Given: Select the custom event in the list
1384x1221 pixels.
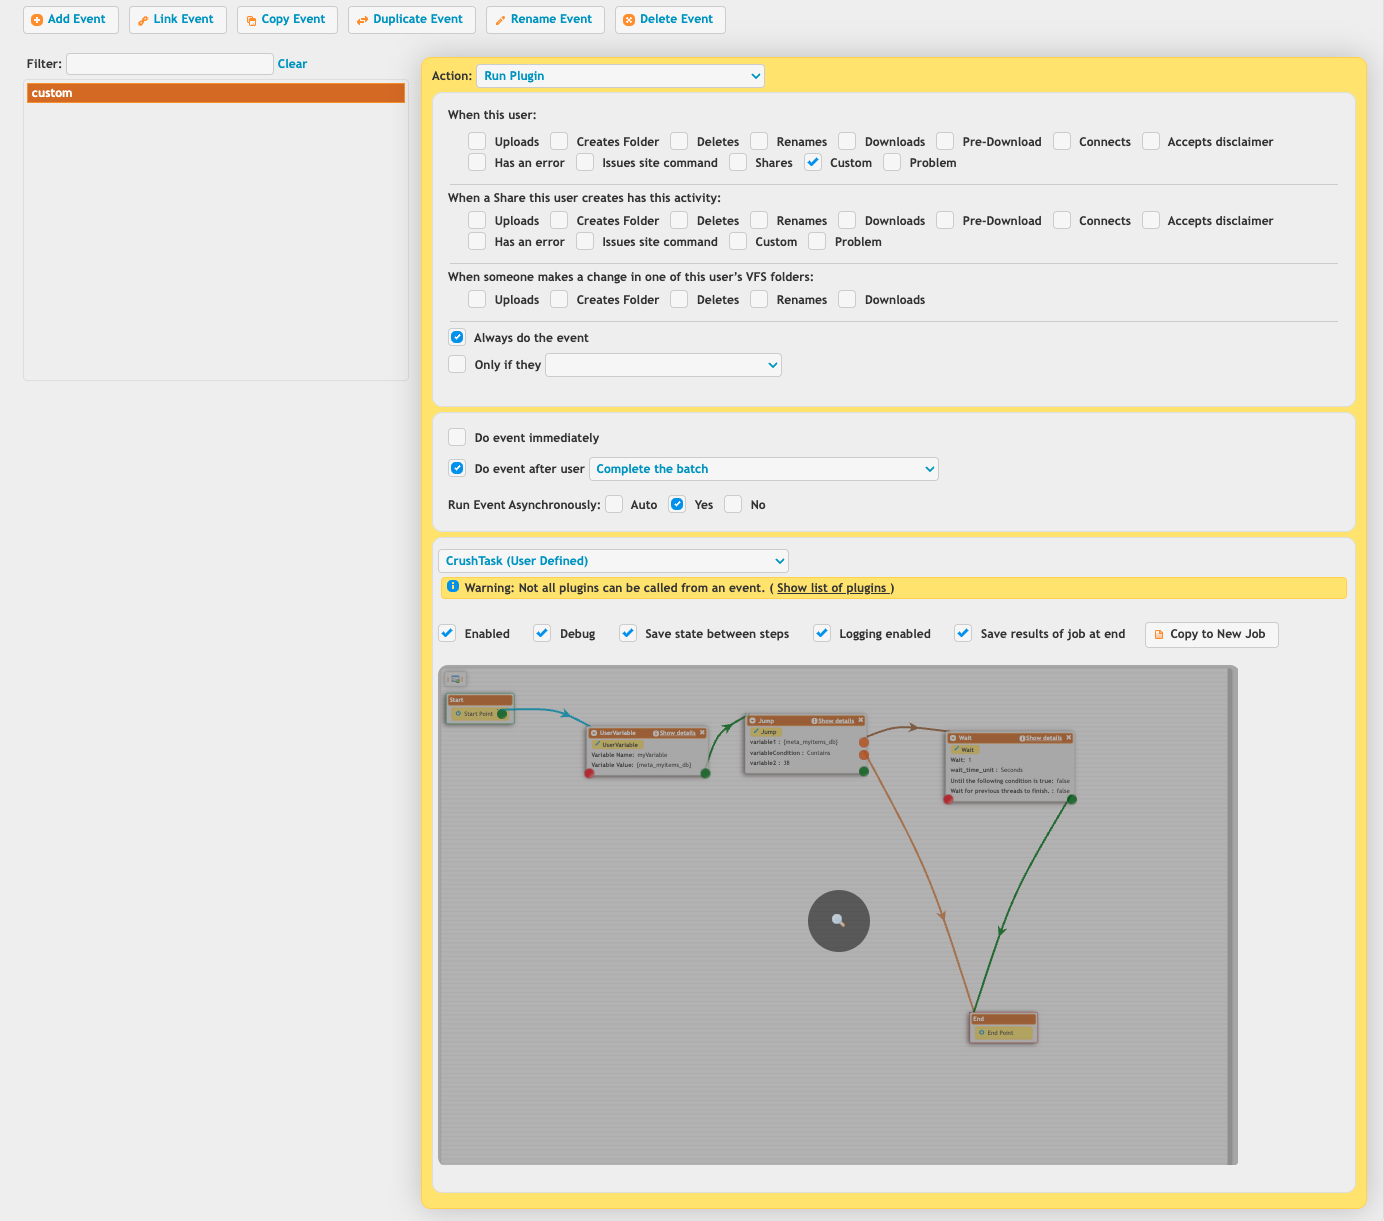Looking at the screenshot, I should 216,93.
